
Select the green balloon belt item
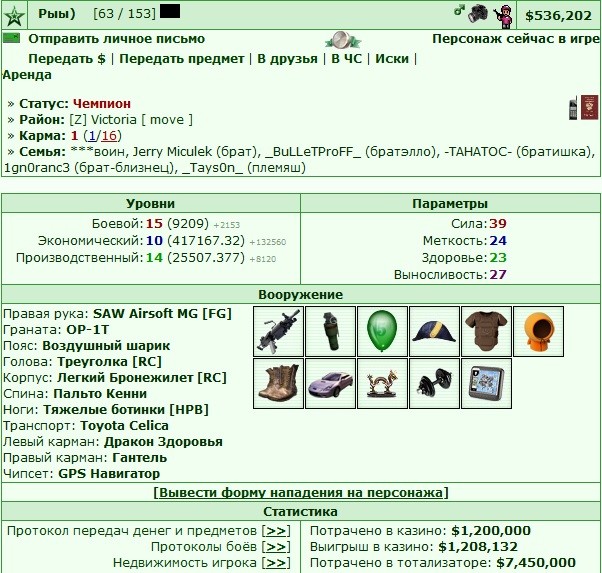(382, 331)
